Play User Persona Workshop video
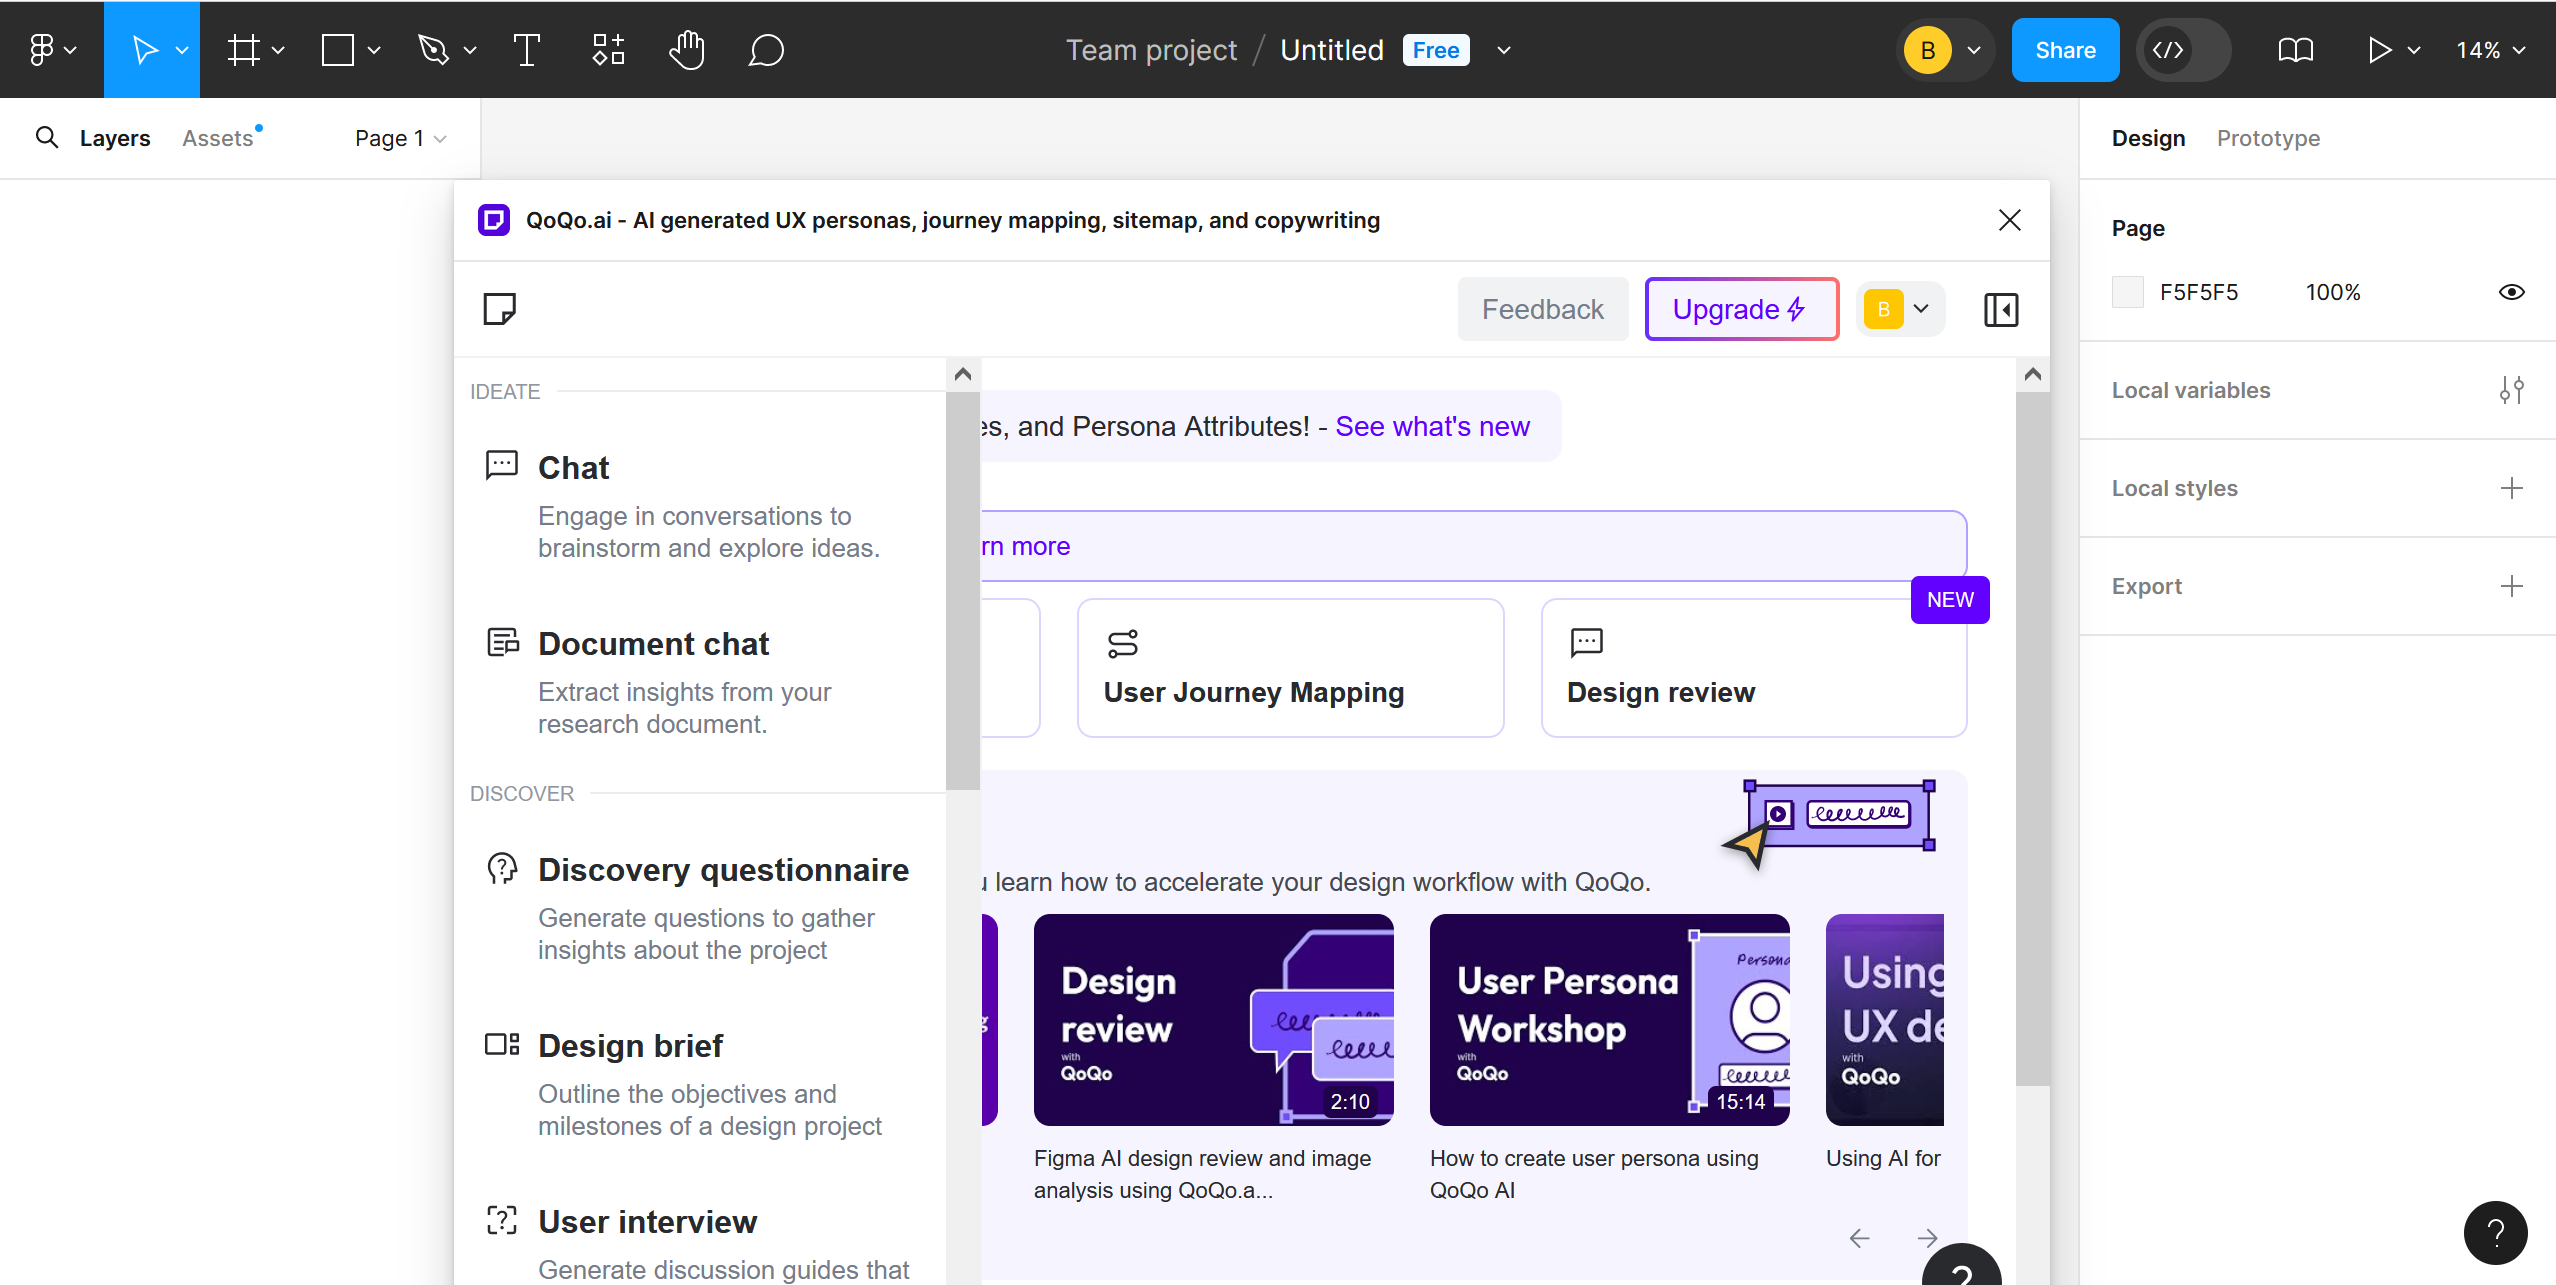2556x1285 pixels. (1609, 1020)
